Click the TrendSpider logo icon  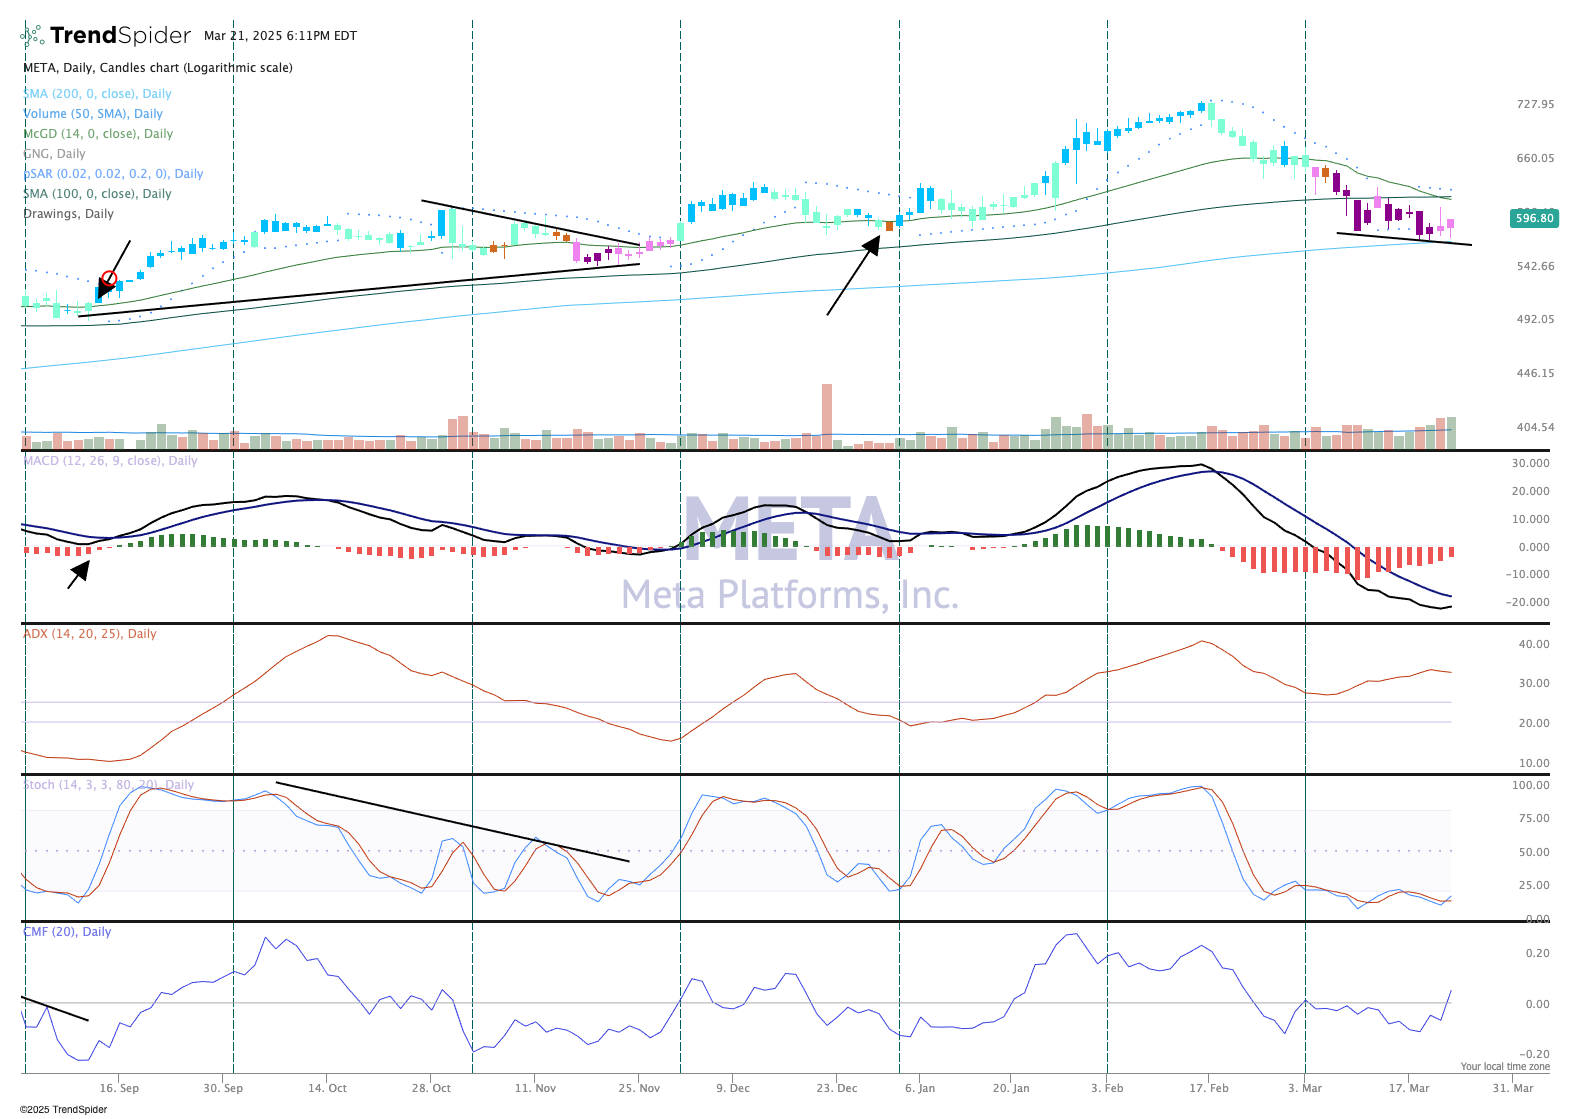click(33, 36)
